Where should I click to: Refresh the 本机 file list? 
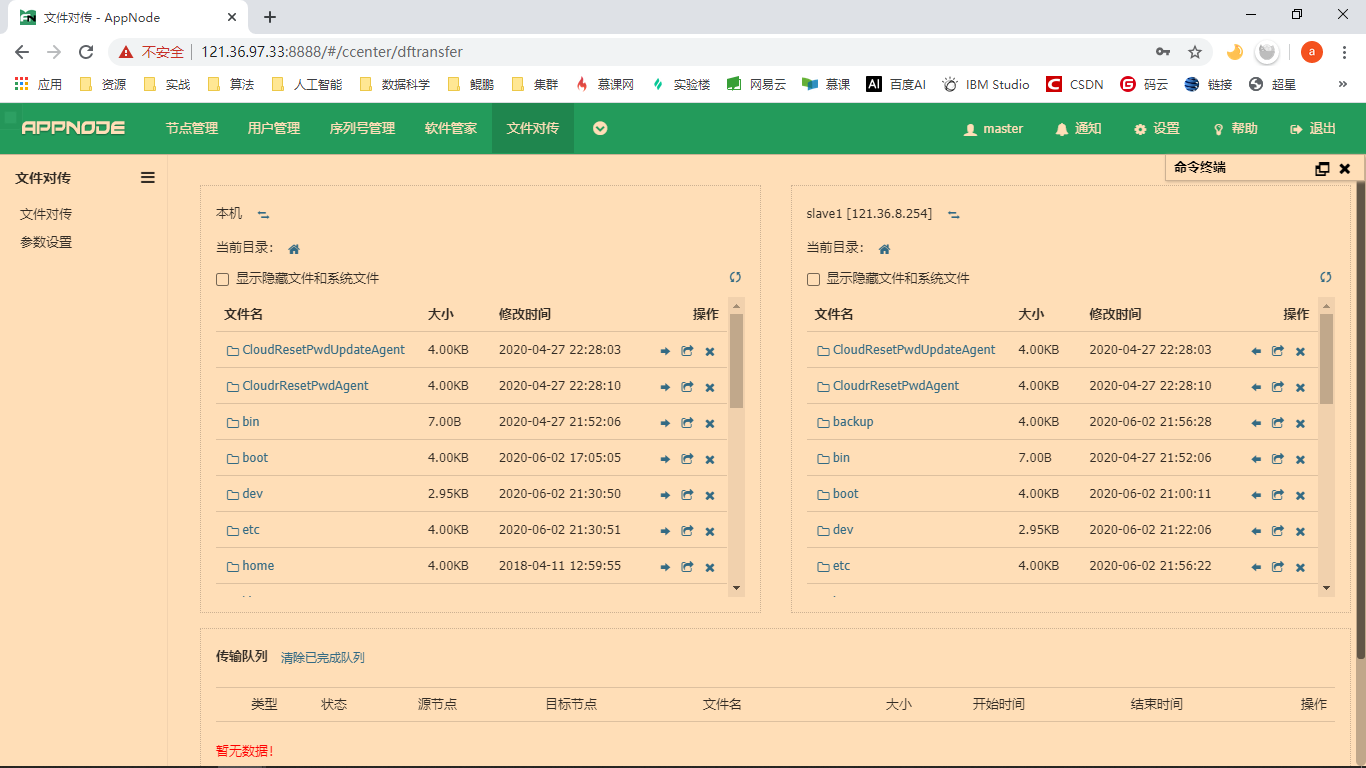tap(735, 277)
